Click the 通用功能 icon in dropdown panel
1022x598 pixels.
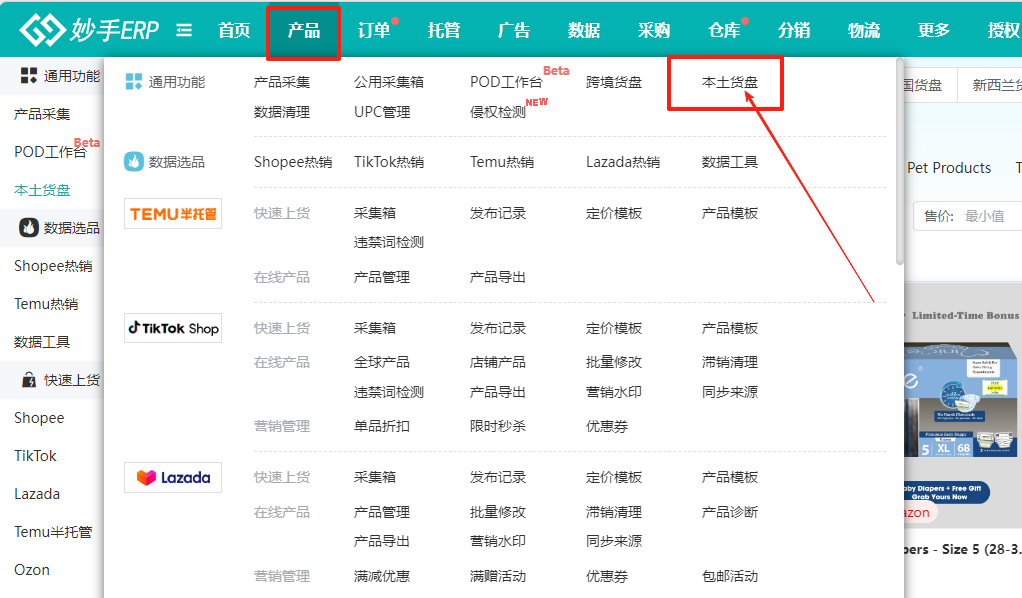point(134,82)
